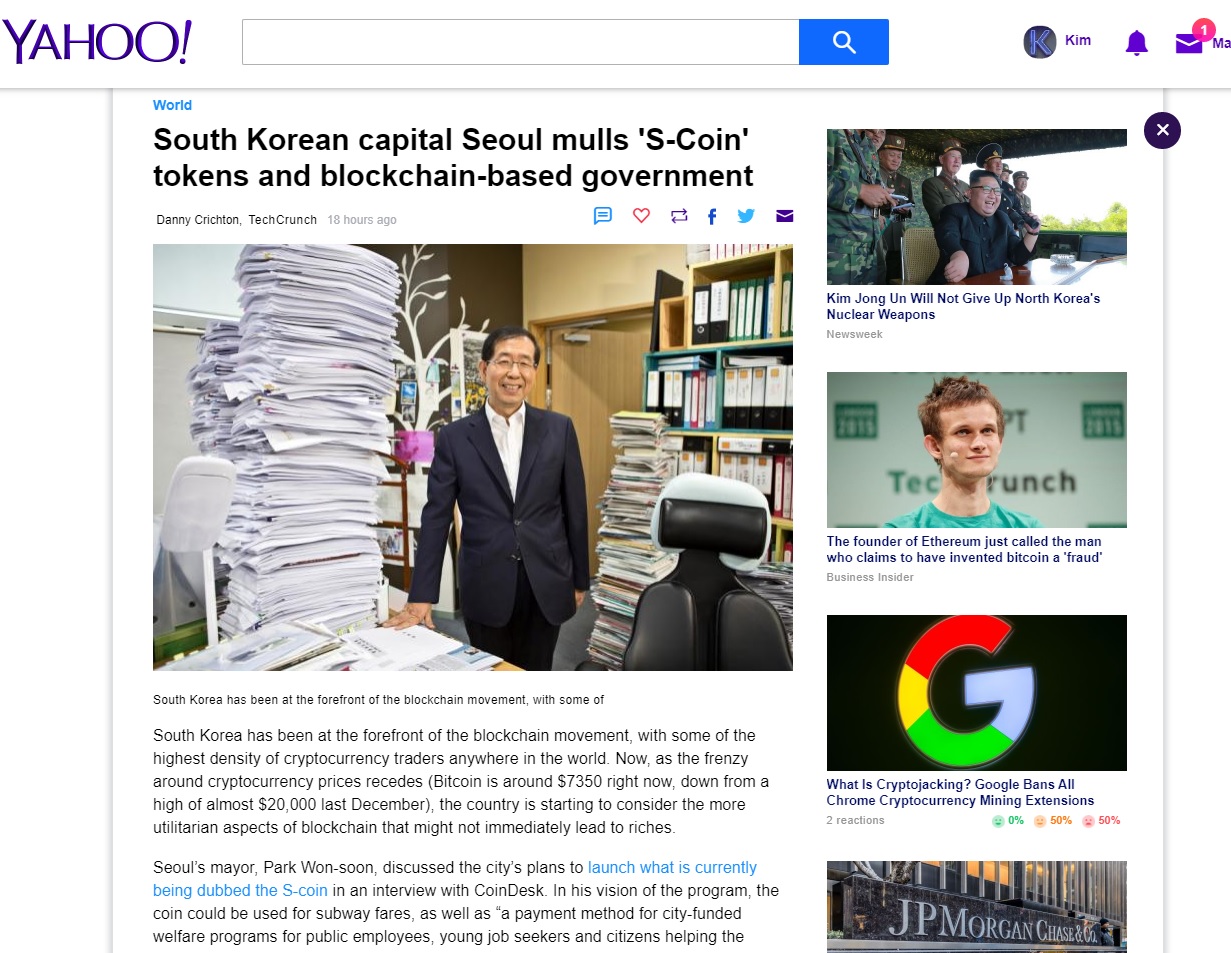Share article on Twitter bird icon
1231x953 pixels.
(746, 215)
